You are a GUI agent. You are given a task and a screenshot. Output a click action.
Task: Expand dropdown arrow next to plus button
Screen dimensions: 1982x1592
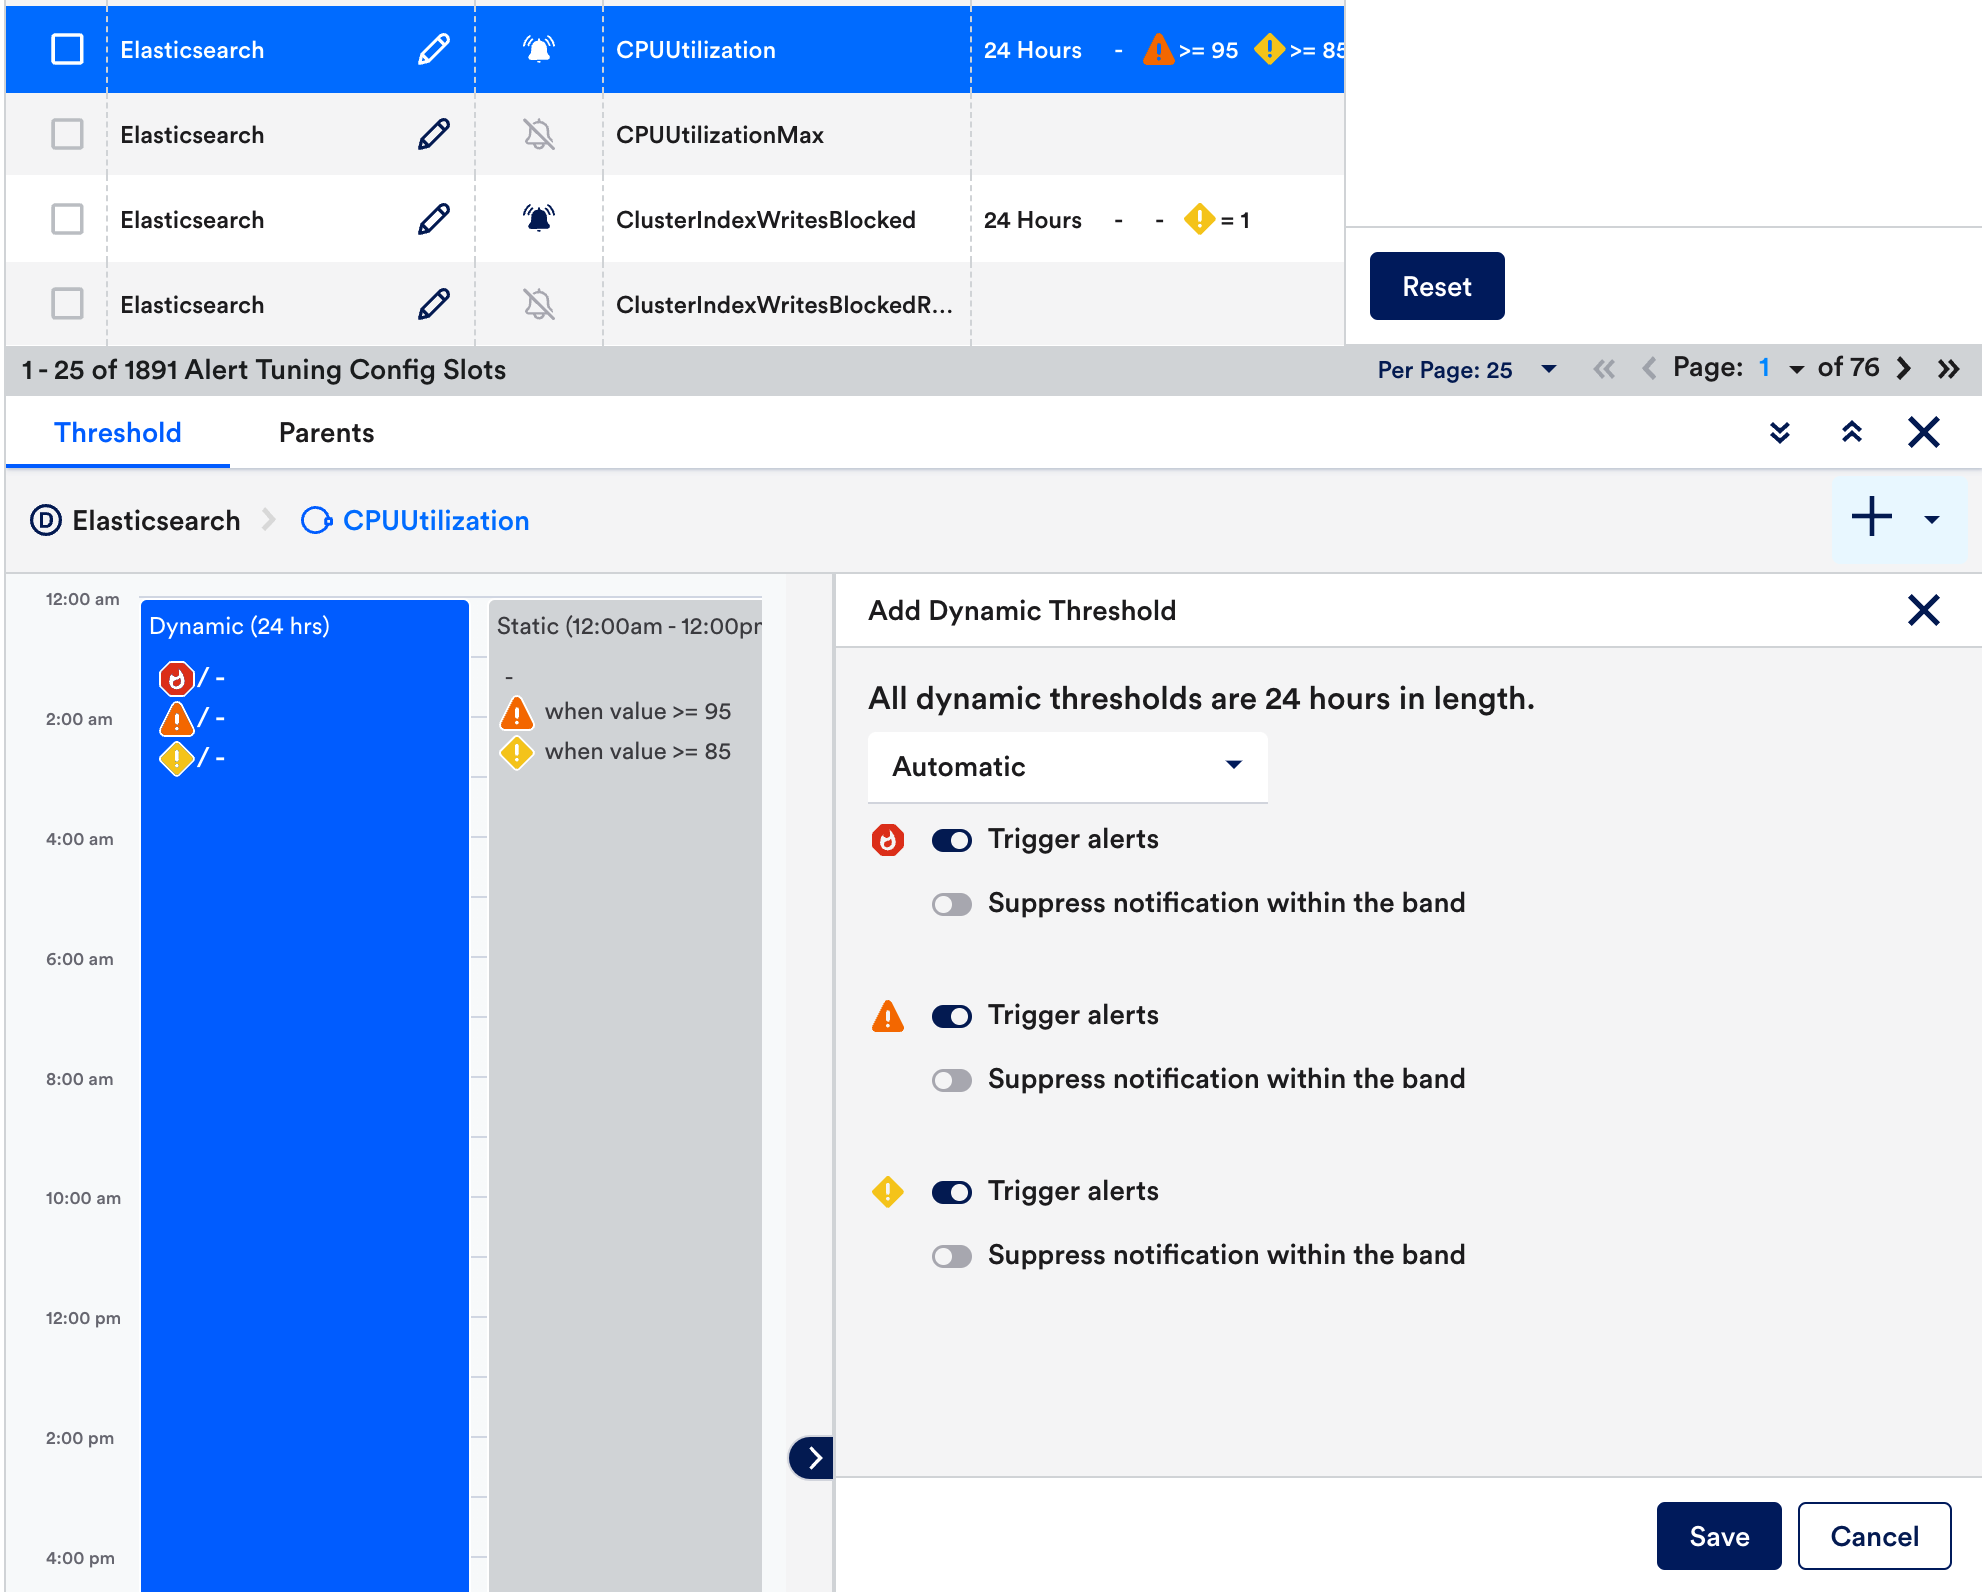(x=1931, y=519)
